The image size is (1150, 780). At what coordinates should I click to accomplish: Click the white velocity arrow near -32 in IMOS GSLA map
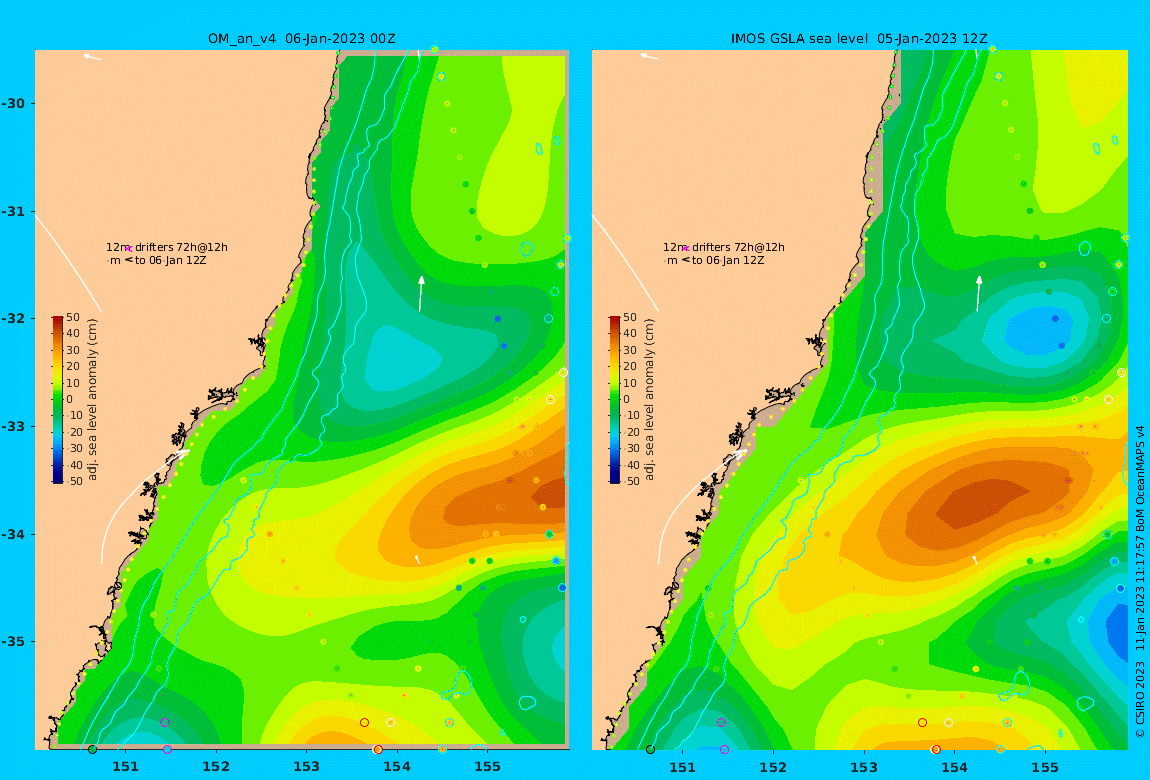coord(978,294)
